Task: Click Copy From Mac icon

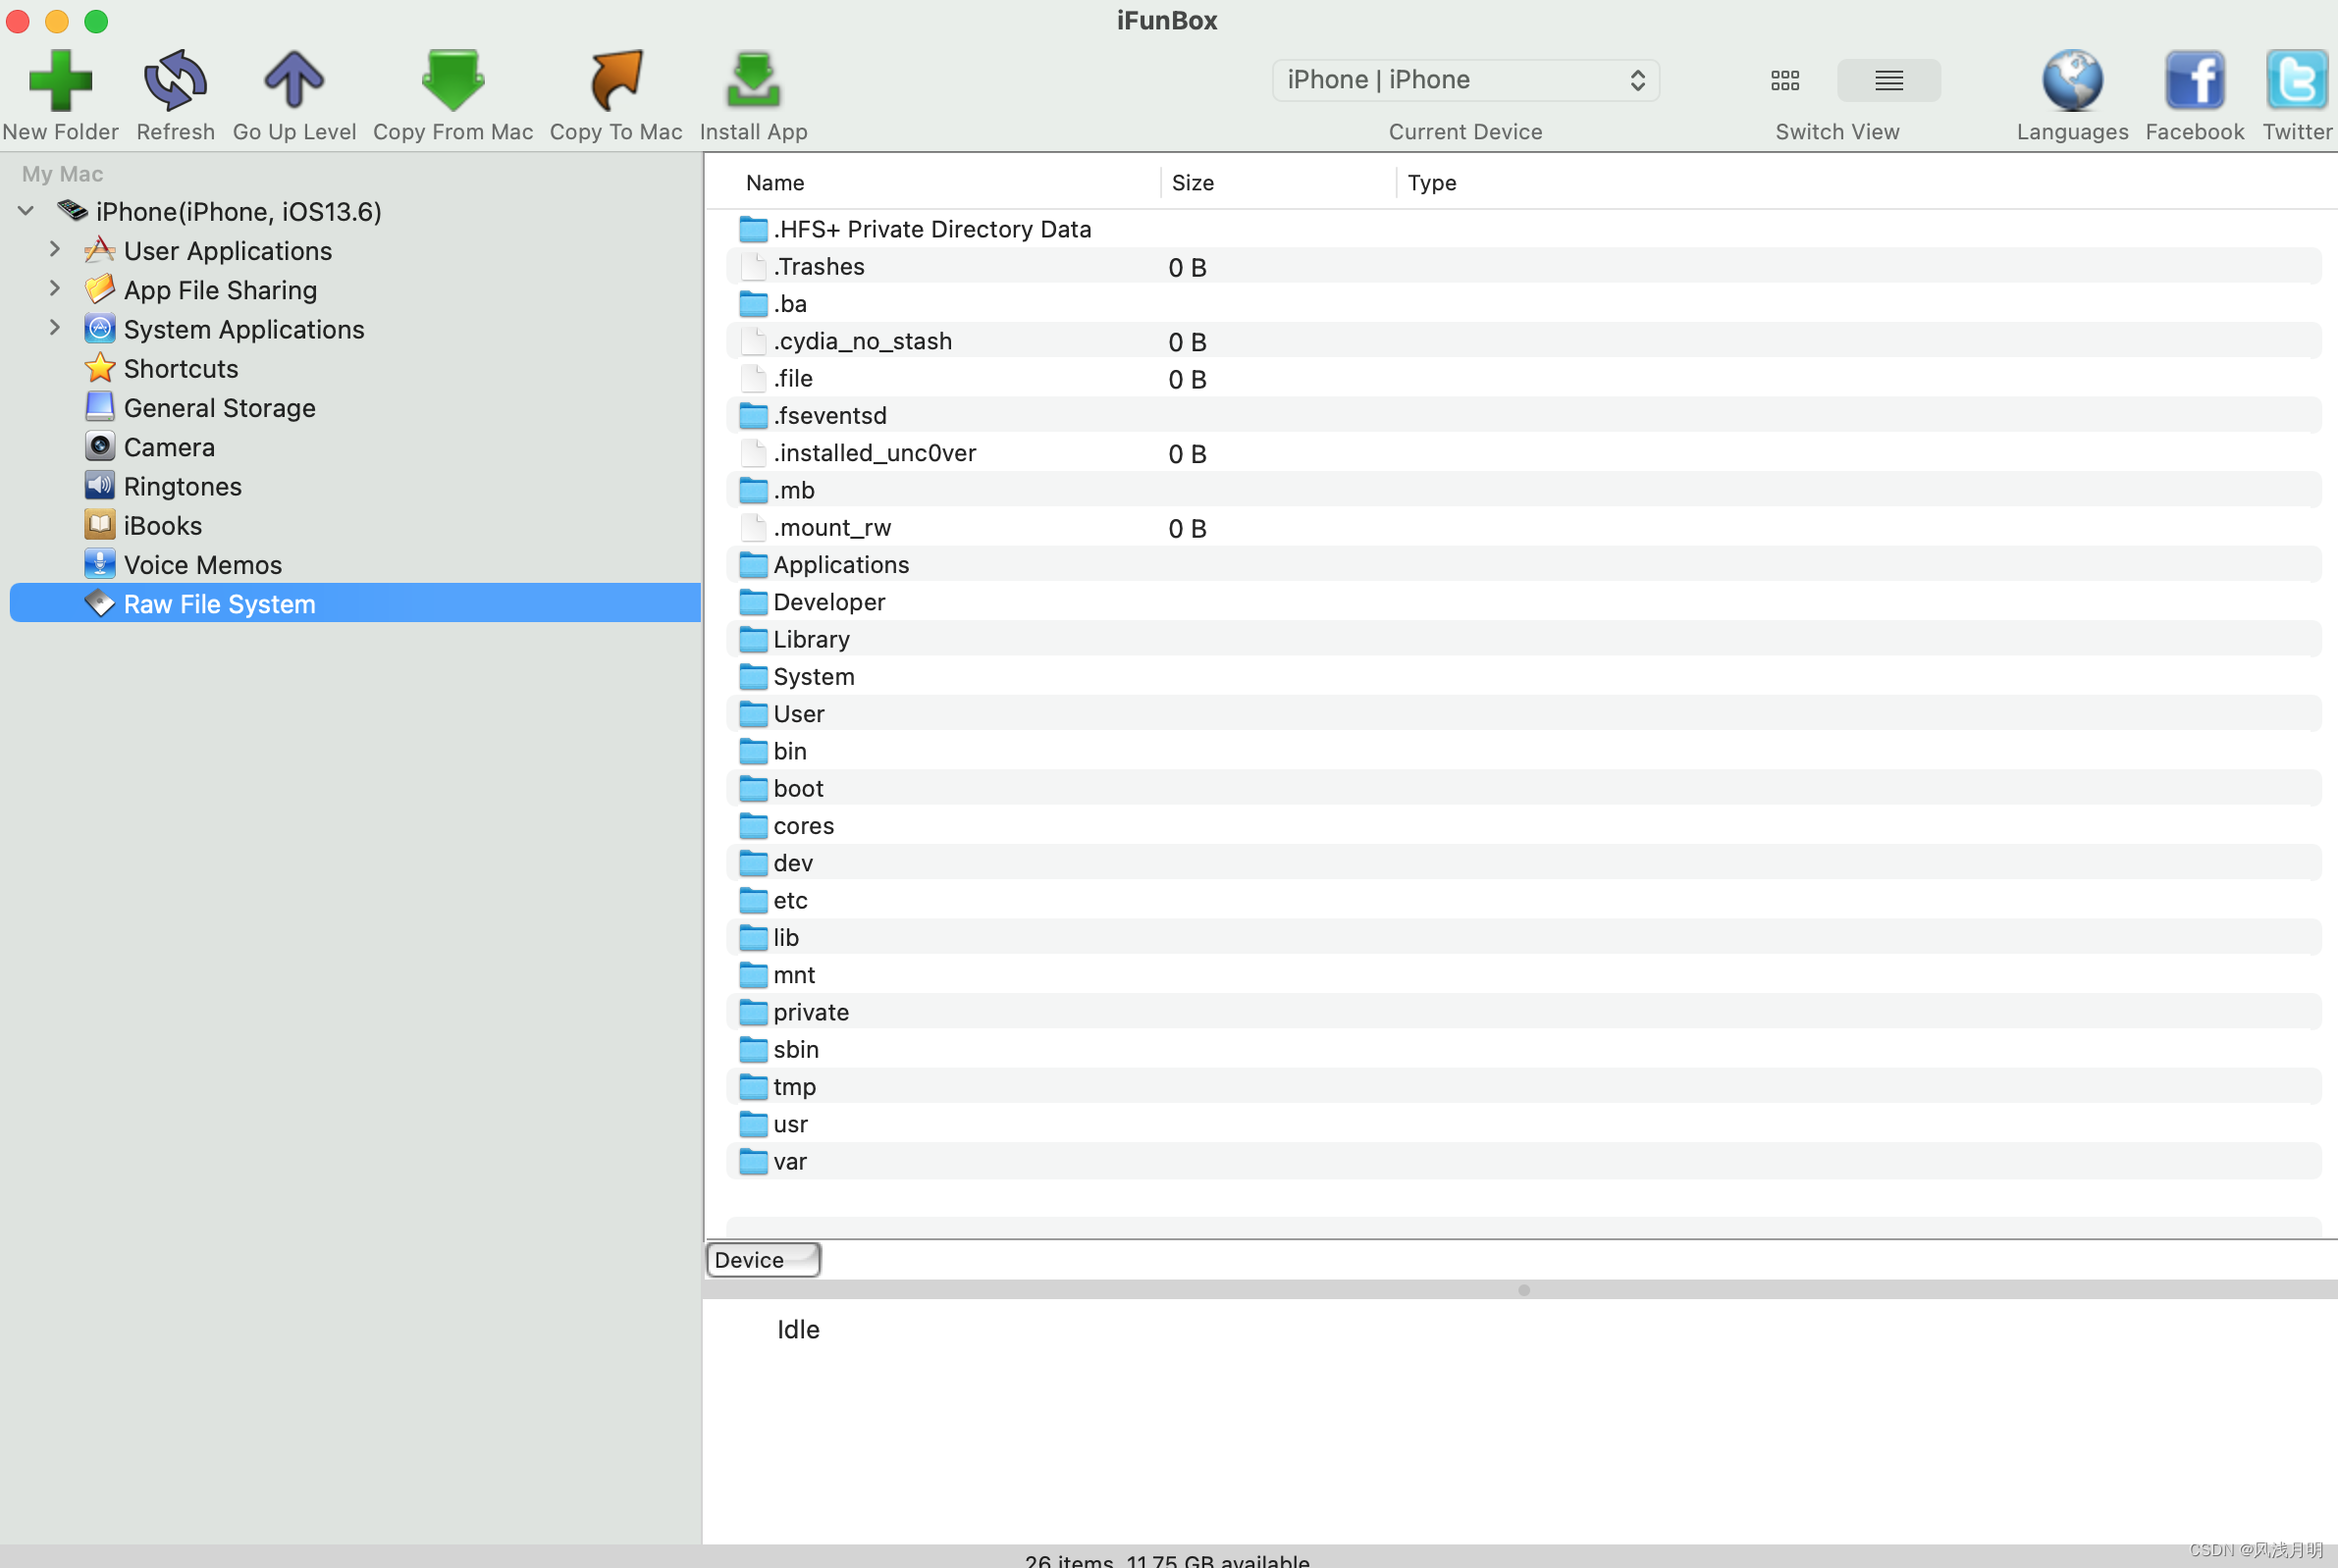Action: coord(453,80)
